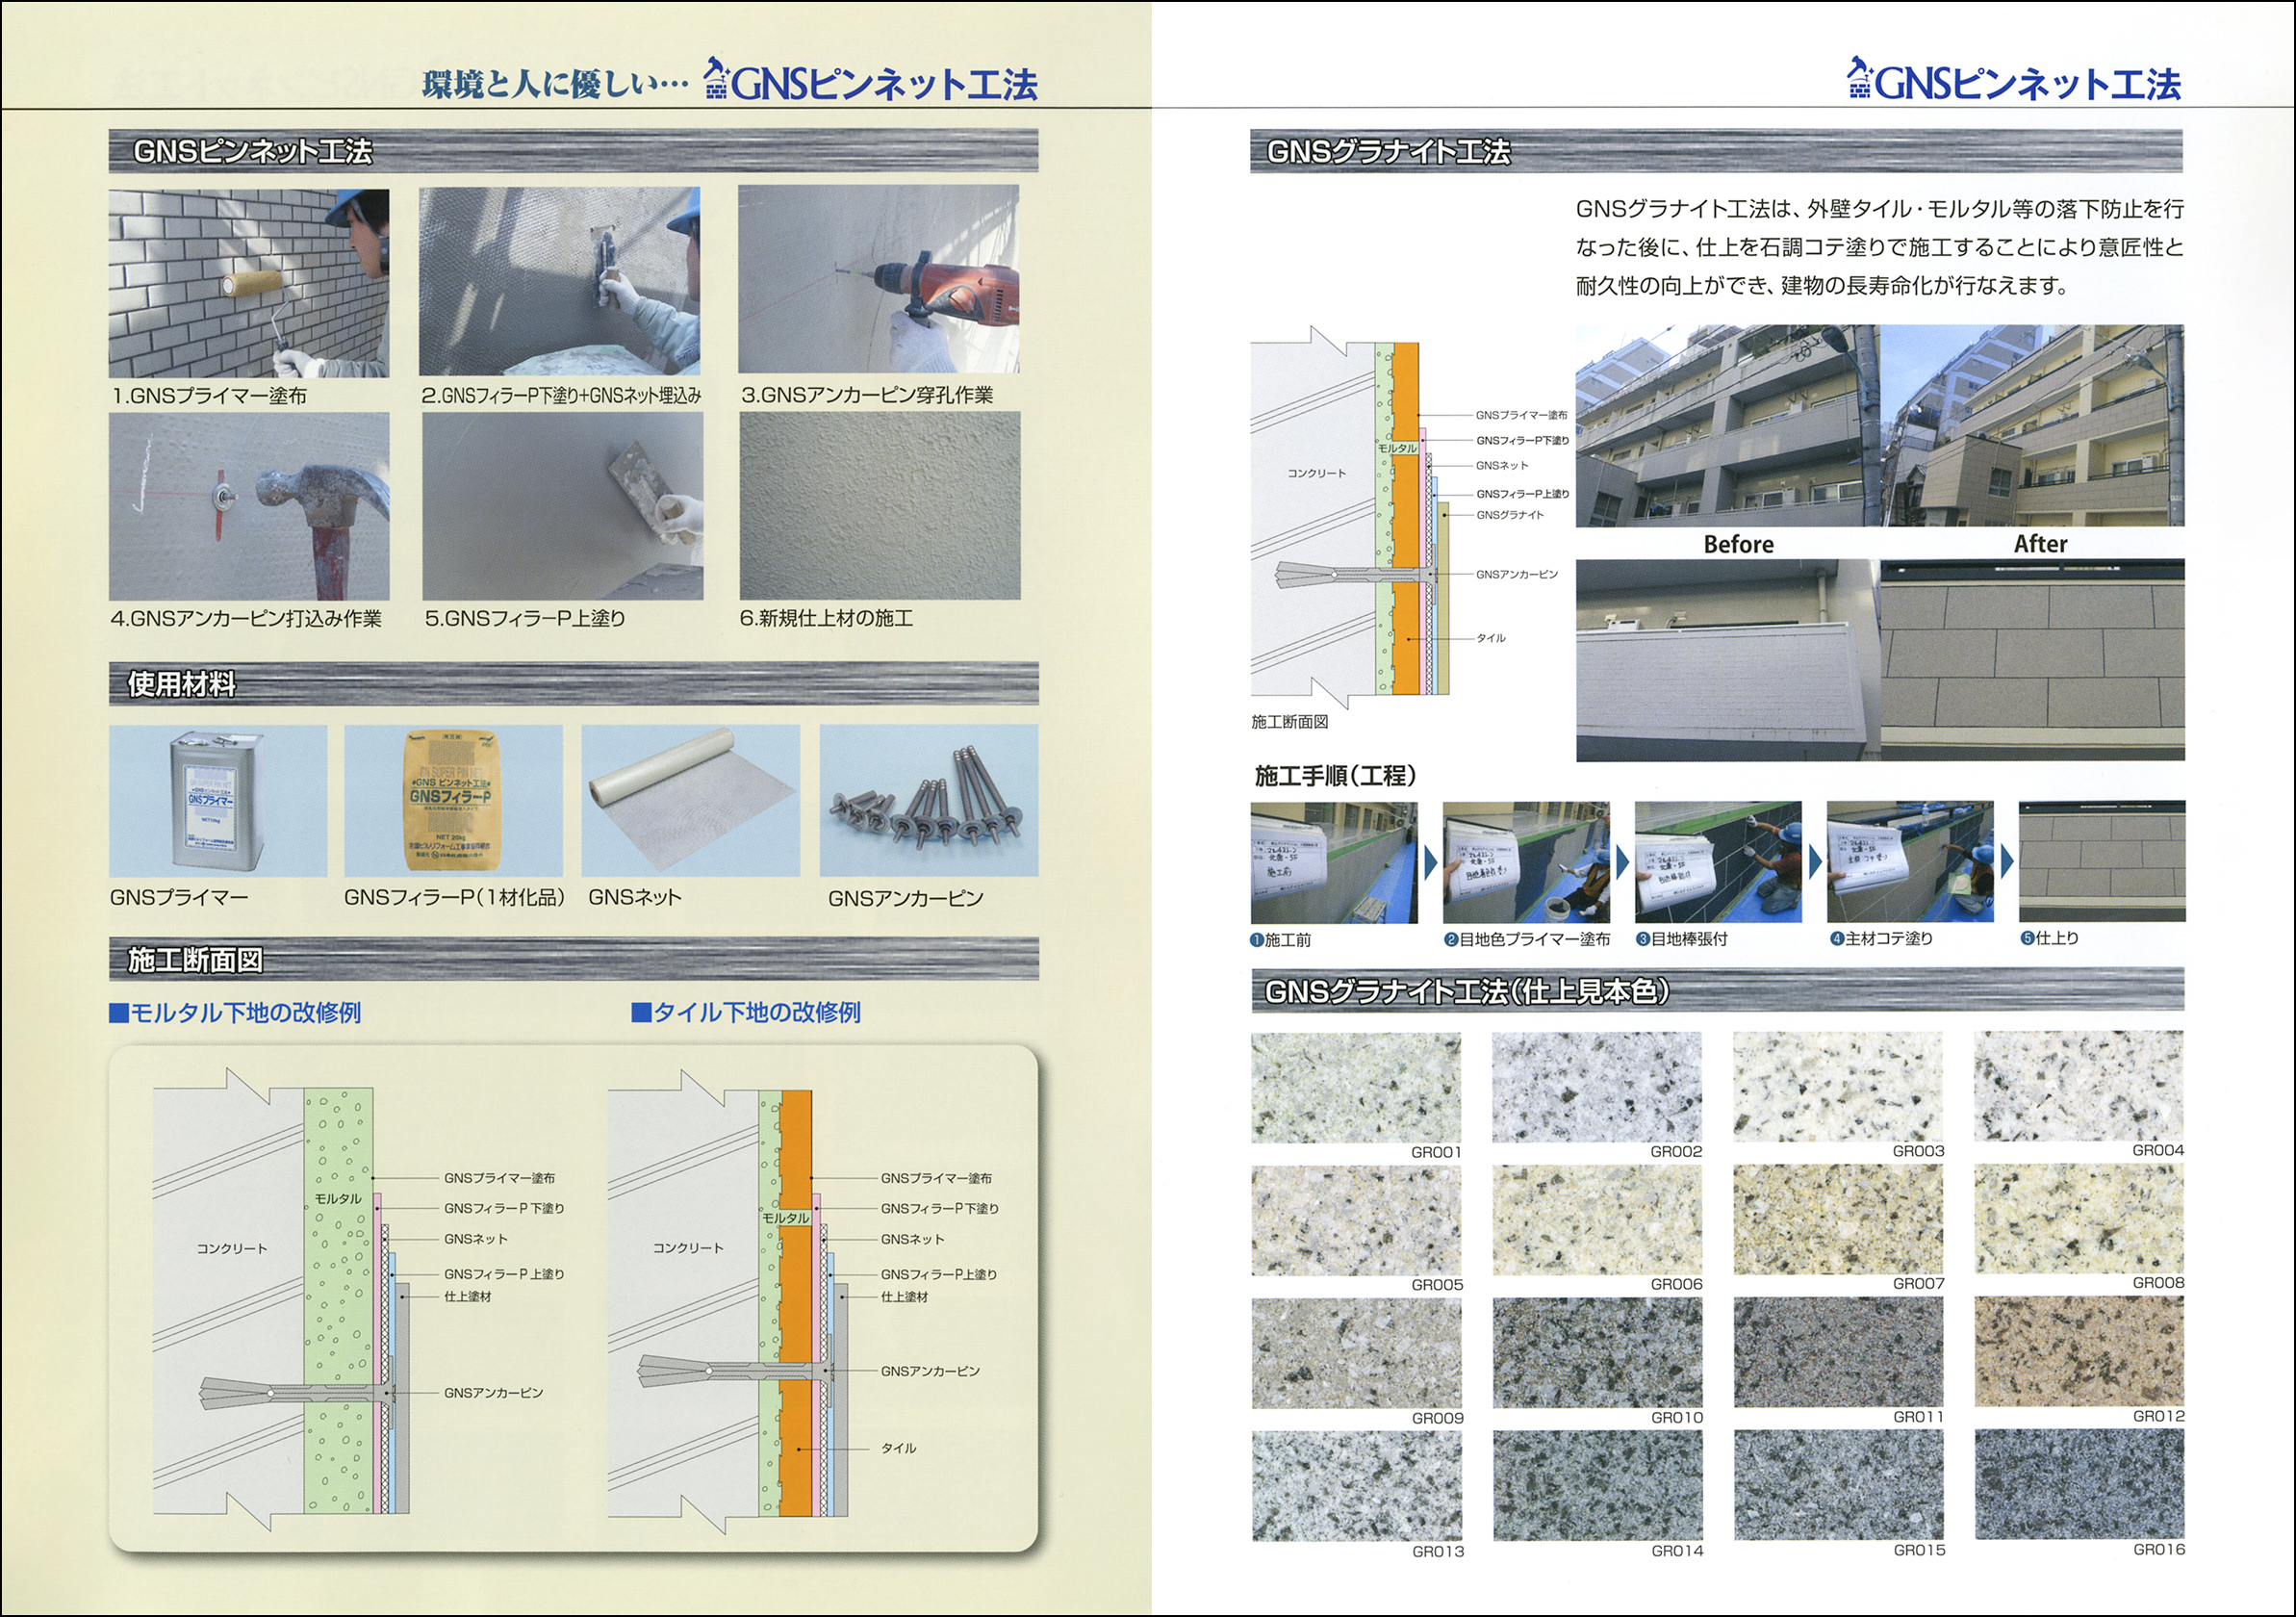The width and height of the screenshot is (2296, 1617).
Task: Click the GNSプライマー can image
Action: (x=218, y=801)
